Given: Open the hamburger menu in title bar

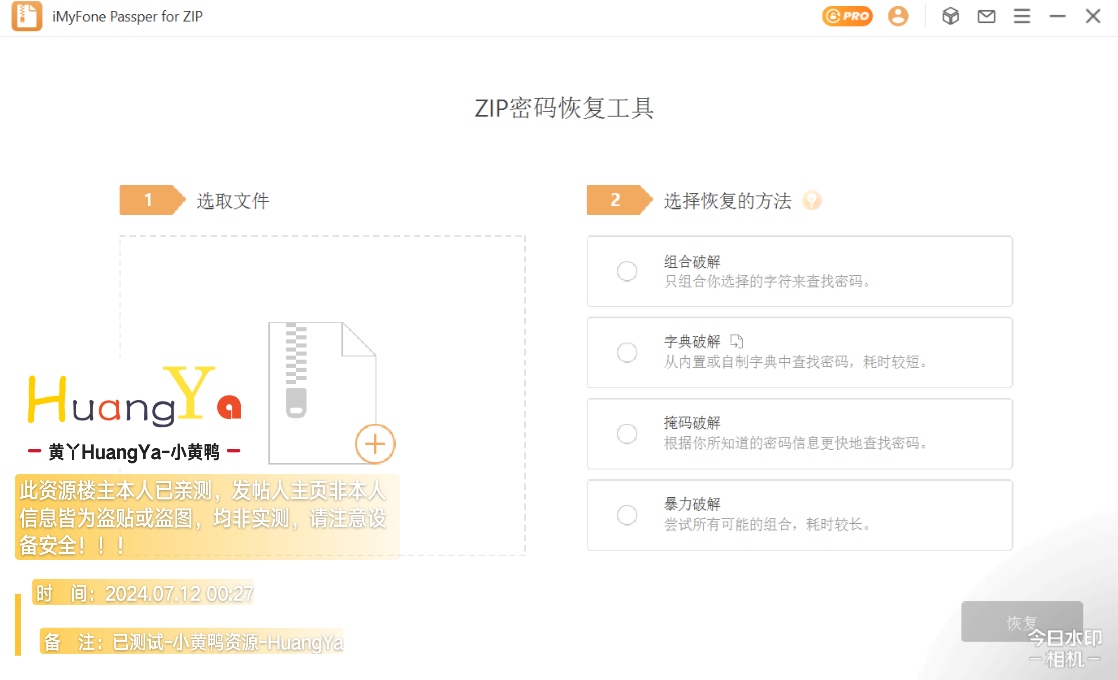Looking at the screenshot, I should [x=1022, y=16].
